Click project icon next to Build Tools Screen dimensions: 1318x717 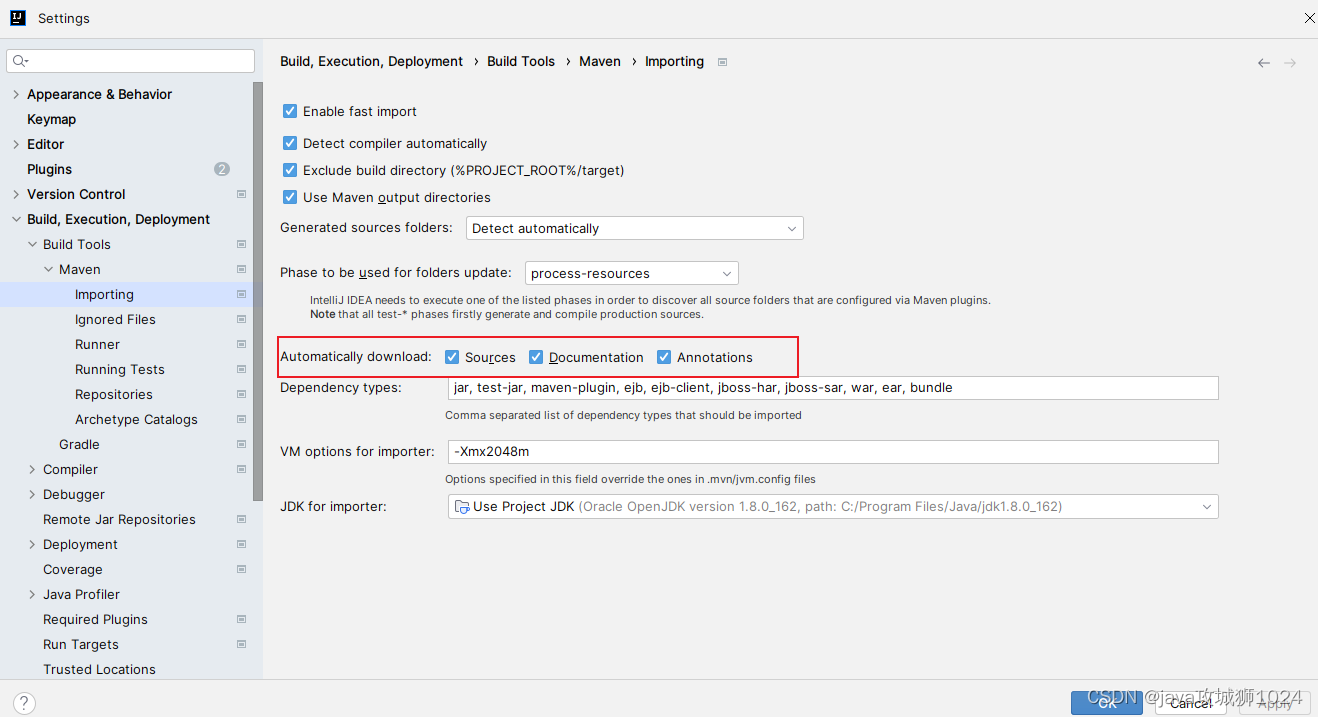[241, 244]
